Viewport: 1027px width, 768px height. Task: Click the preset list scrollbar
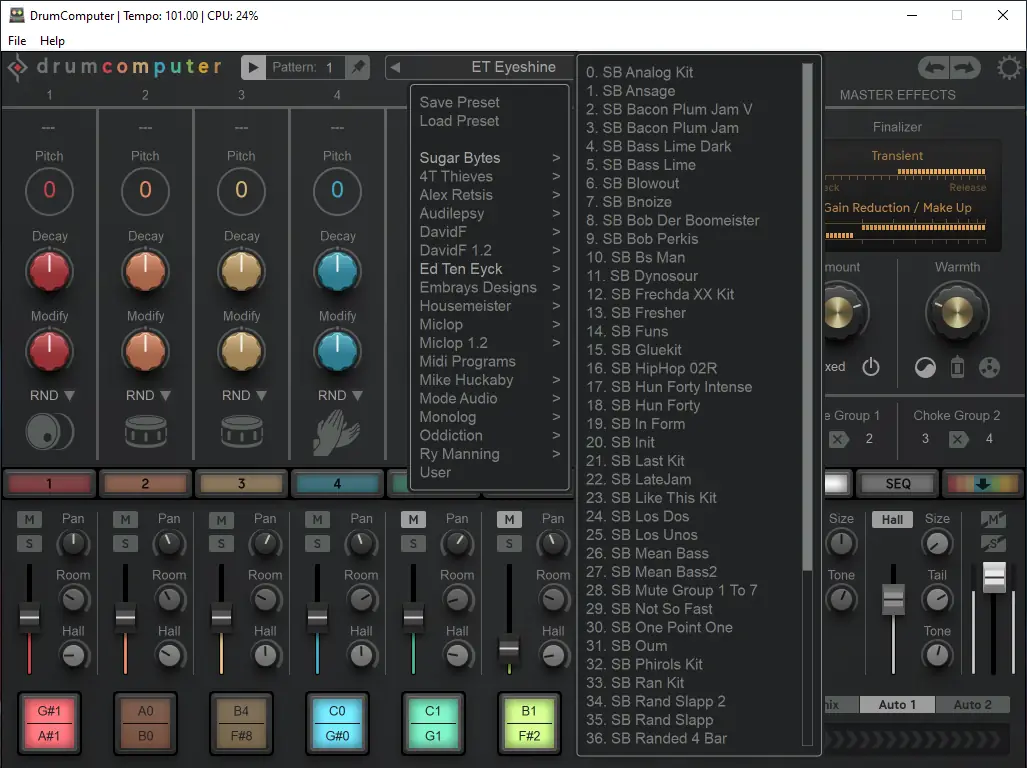(x=807, y=317)
